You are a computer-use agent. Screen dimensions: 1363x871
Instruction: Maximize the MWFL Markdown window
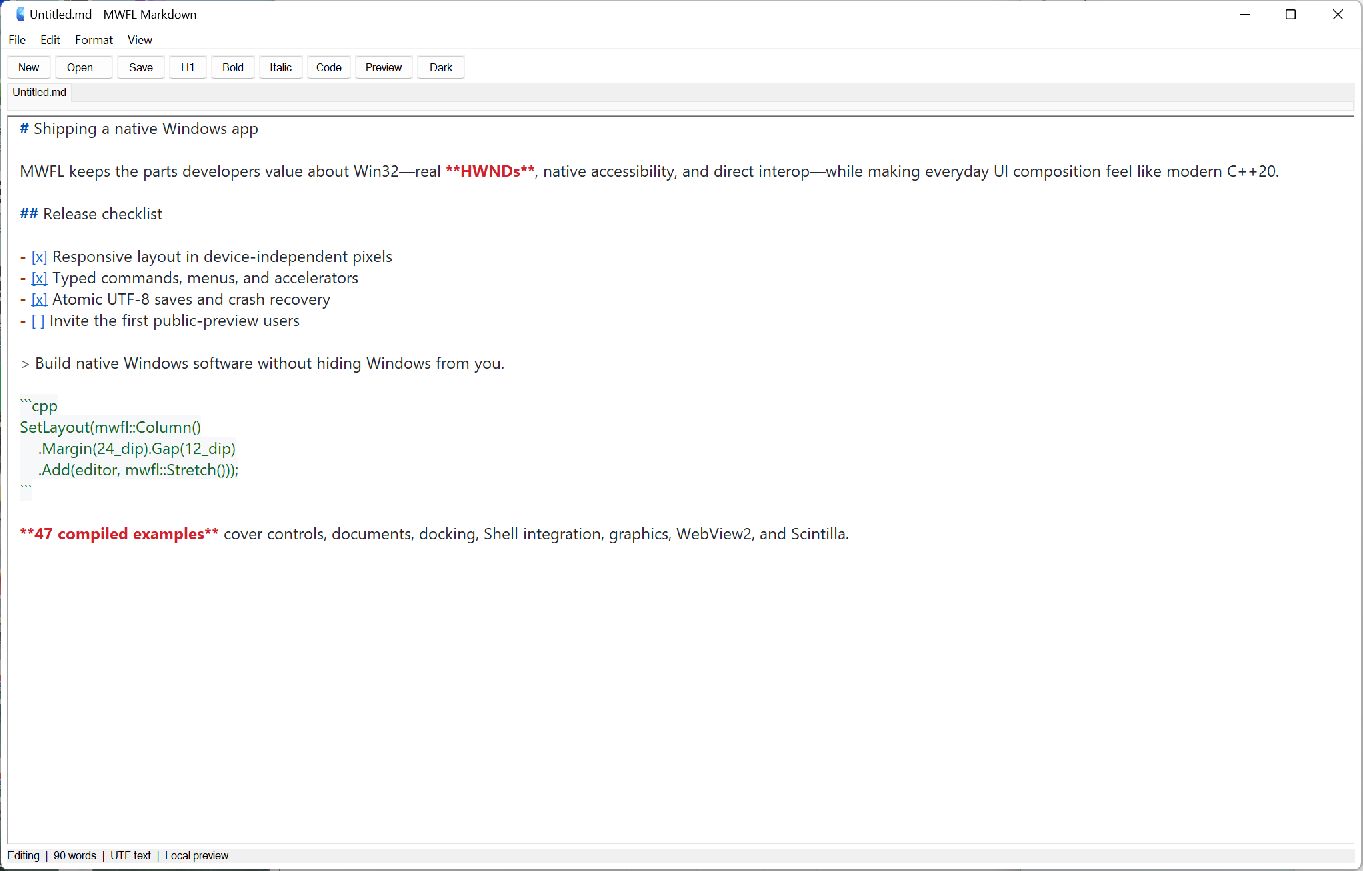click(1291, 15)
